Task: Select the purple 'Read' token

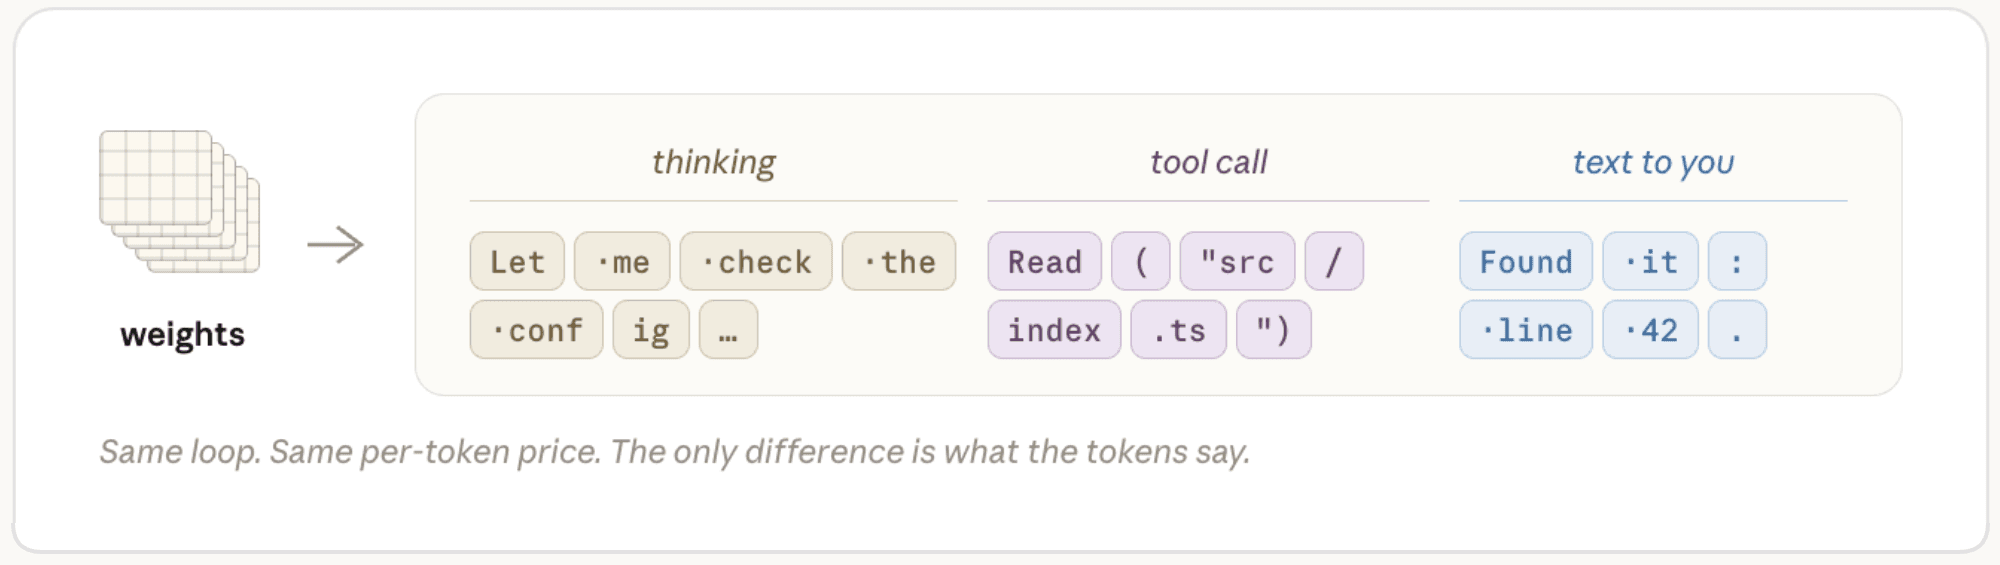Action: [x=1045, y=262]
